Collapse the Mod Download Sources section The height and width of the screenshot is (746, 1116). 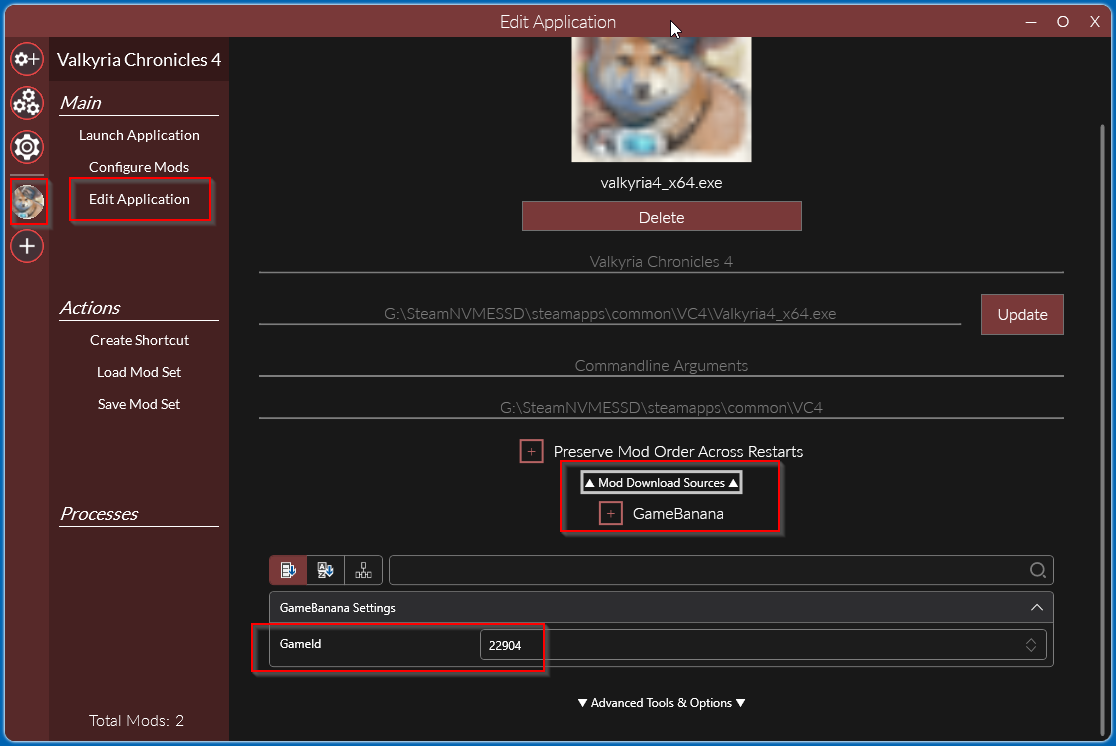(x=661, y=483)
